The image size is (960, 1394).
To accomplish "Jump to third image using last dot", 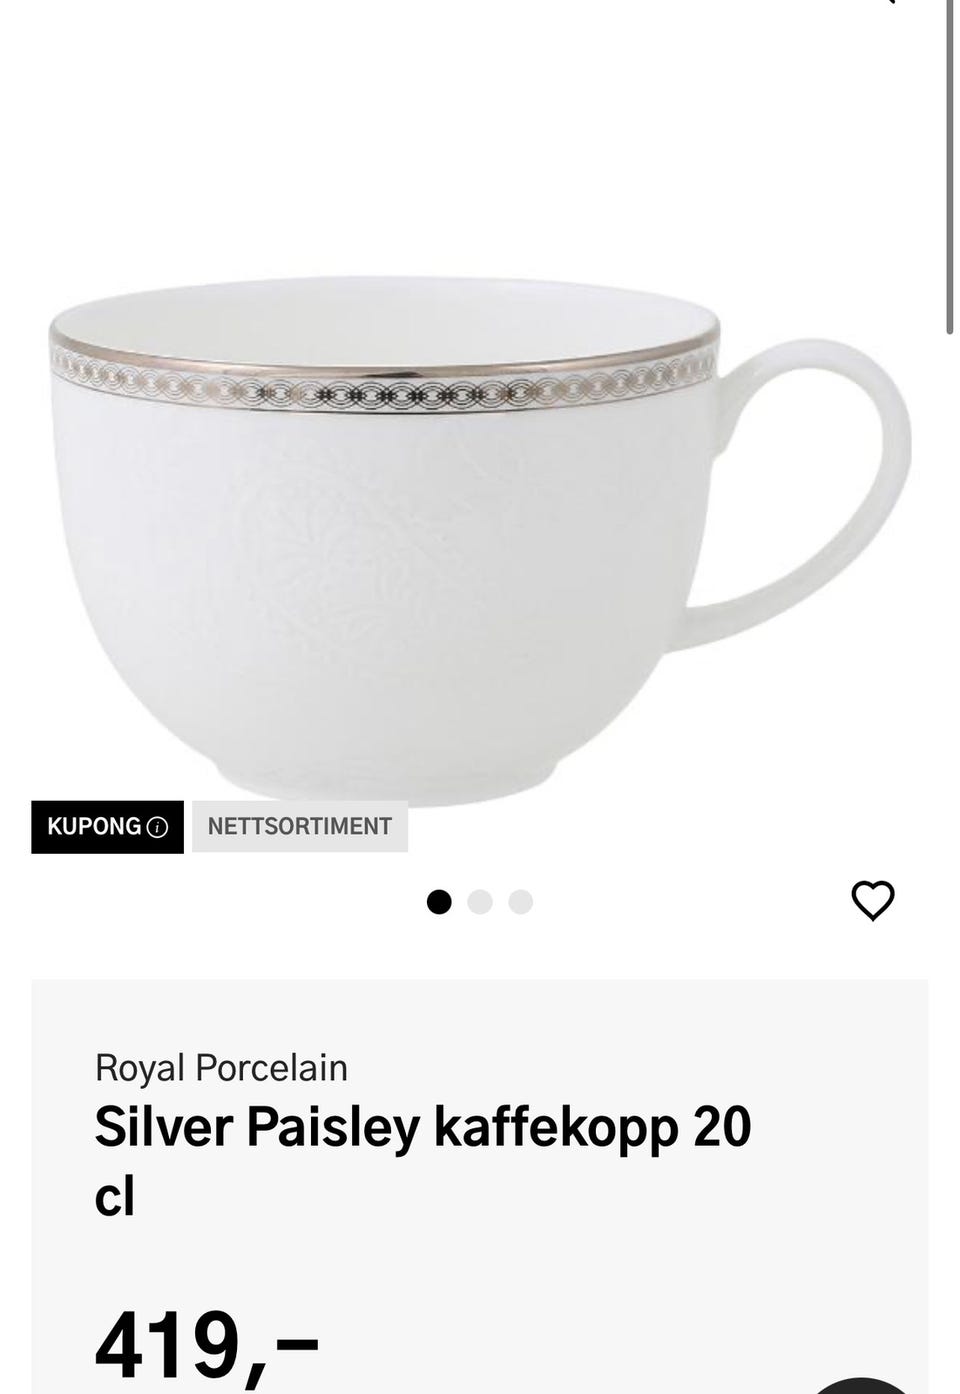I will pyautogui.click(x=520, y=902).
